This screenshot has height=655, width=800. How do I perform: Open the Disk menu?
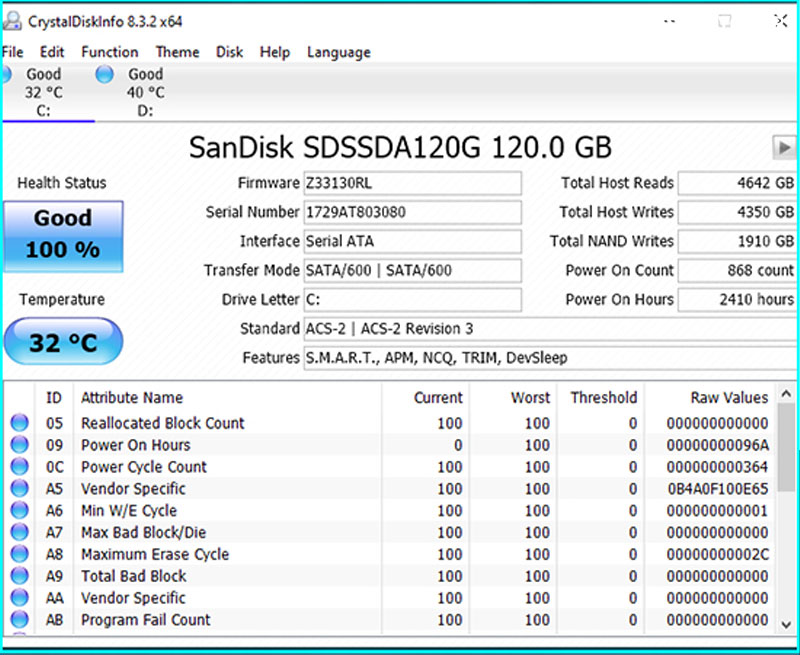pos(229,52)
